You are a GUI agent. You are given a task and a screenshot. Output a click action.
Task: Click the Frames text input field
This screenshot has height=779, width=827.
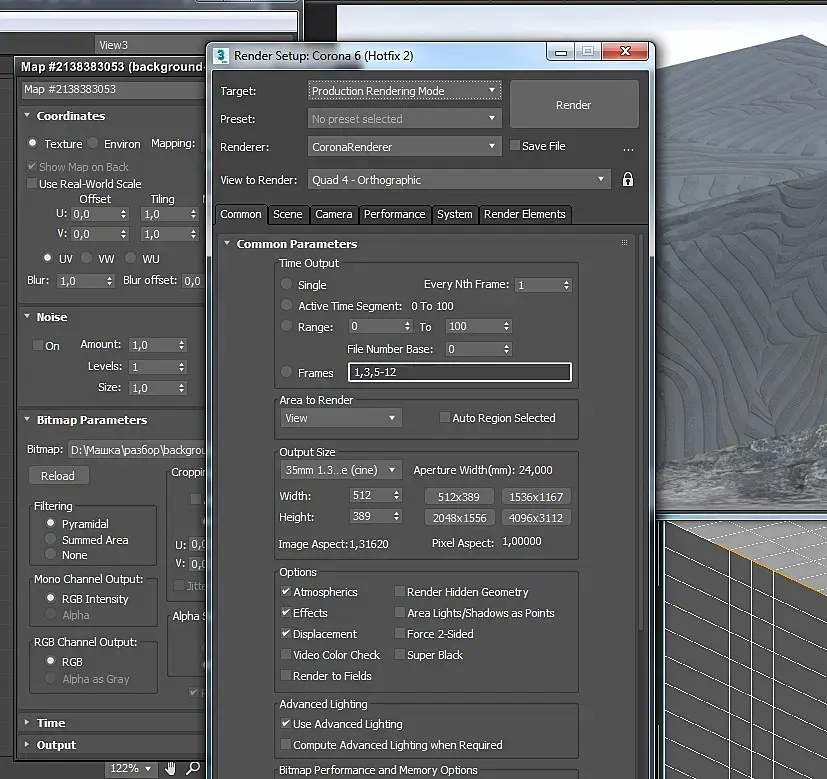point(459,373)
